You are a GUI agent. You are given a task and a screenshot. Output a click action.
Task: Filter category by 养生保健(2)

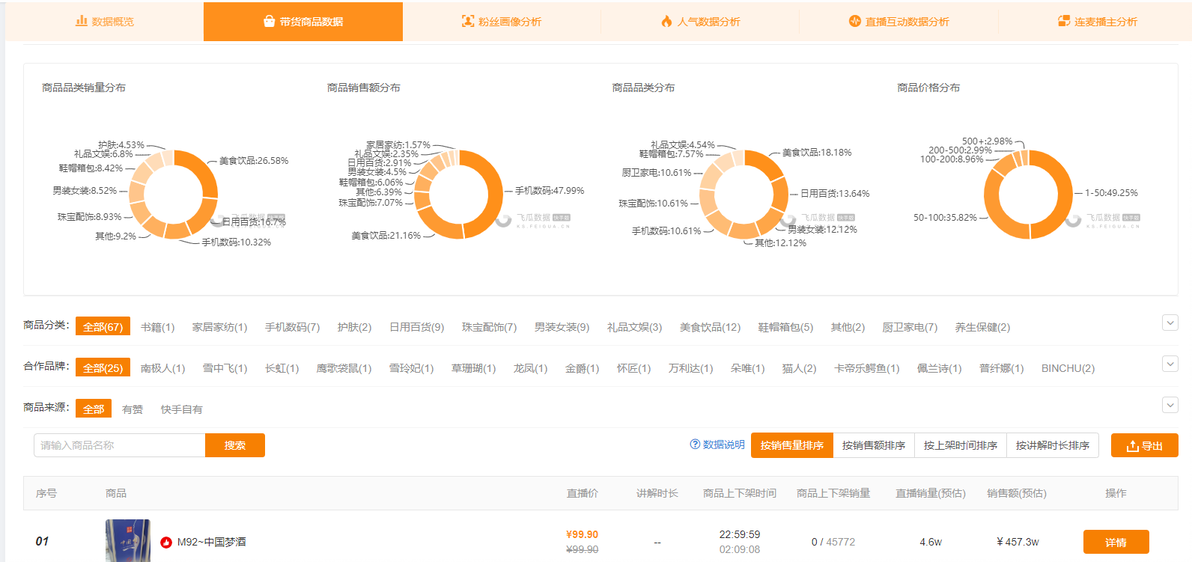983,327
